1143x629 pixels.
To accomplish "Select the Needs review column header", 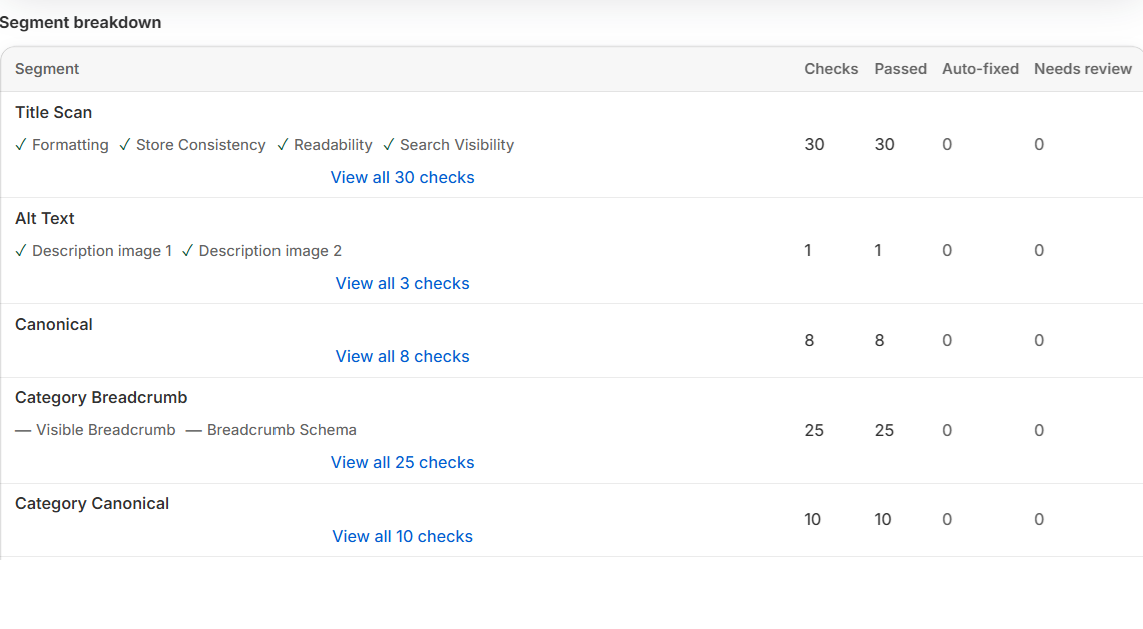I will coord(1082,69).
